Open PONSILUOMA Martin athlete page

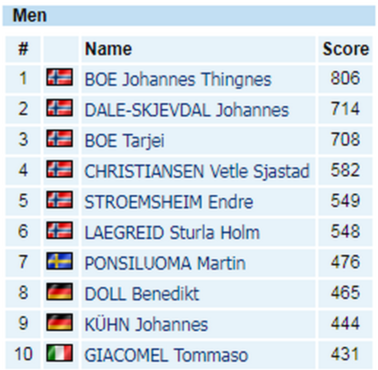click(x=165, y=263)
